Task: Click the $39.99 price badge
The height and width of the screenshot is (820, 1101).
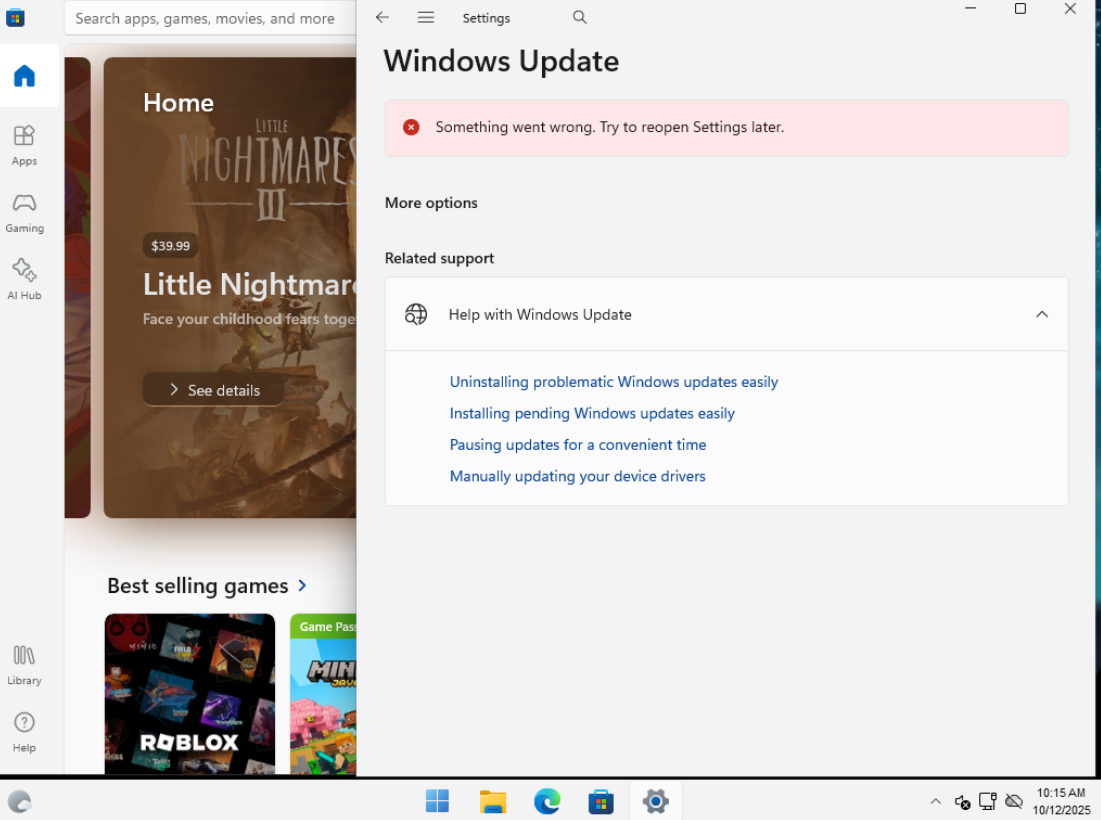Action: 171,246
